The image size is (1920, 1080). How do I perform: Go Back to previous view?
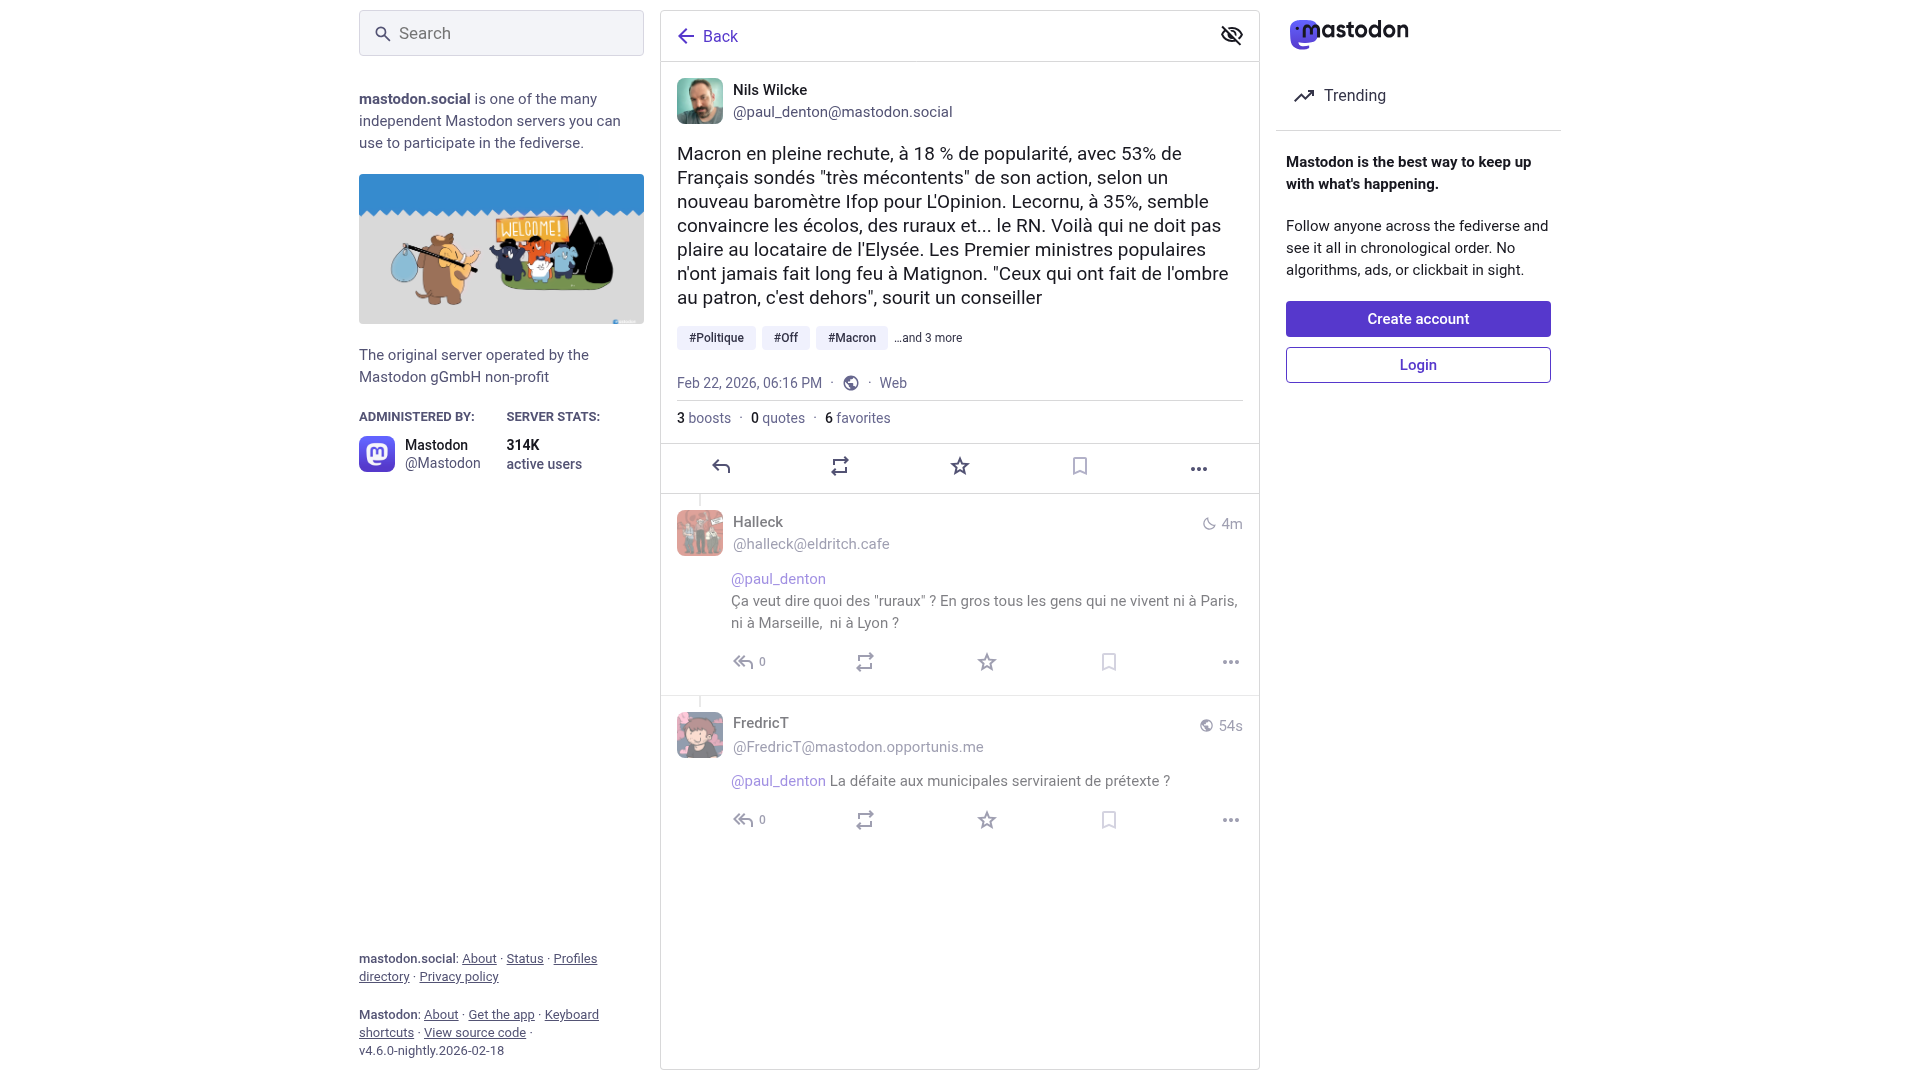(x=707, y=36)
